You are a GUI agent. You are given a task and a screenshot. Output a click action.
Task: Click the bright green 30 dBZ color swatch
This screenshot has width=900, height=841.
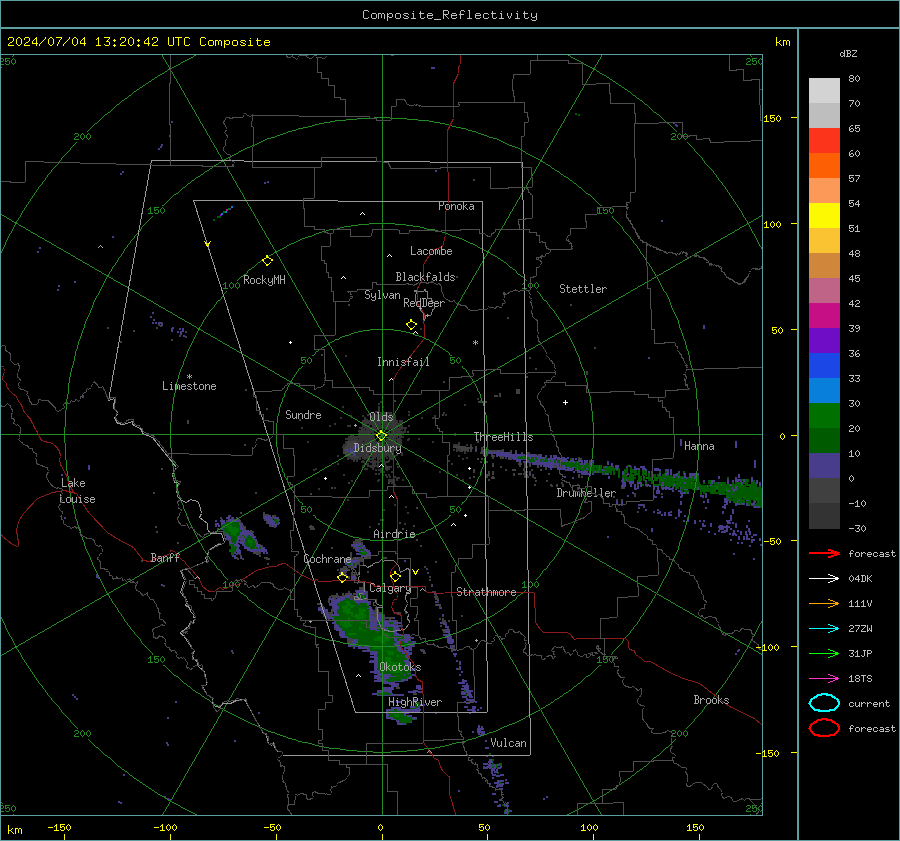pos(824,415)
